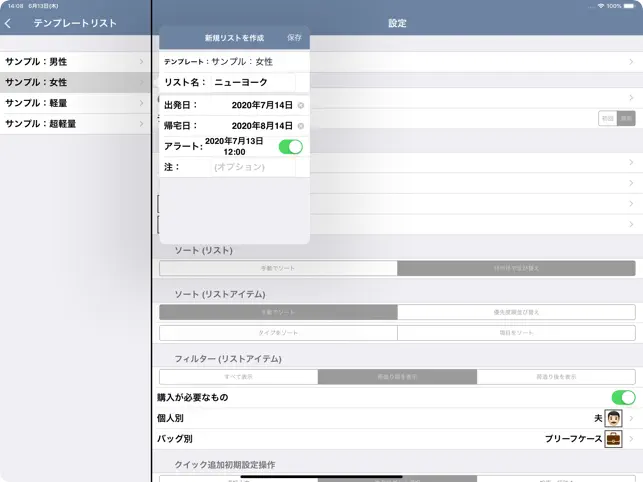This screenshot has width=643, height=482.
Task: Select template サンプル：軽量
Action: point(75,103)
